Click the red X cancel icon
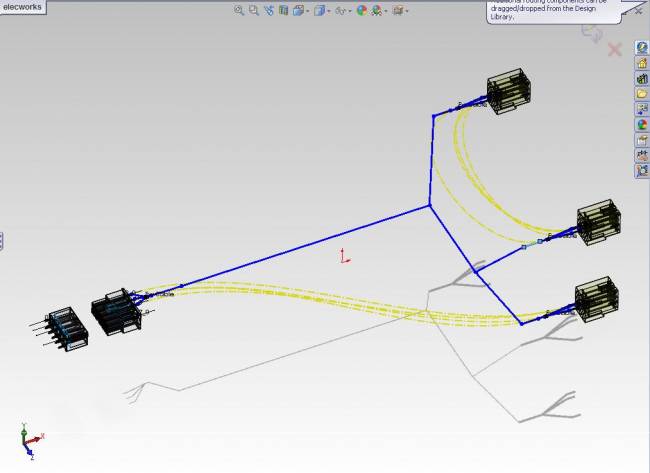Image resolution: width=650 pixels, height=473 pixels. pos(615,50)
